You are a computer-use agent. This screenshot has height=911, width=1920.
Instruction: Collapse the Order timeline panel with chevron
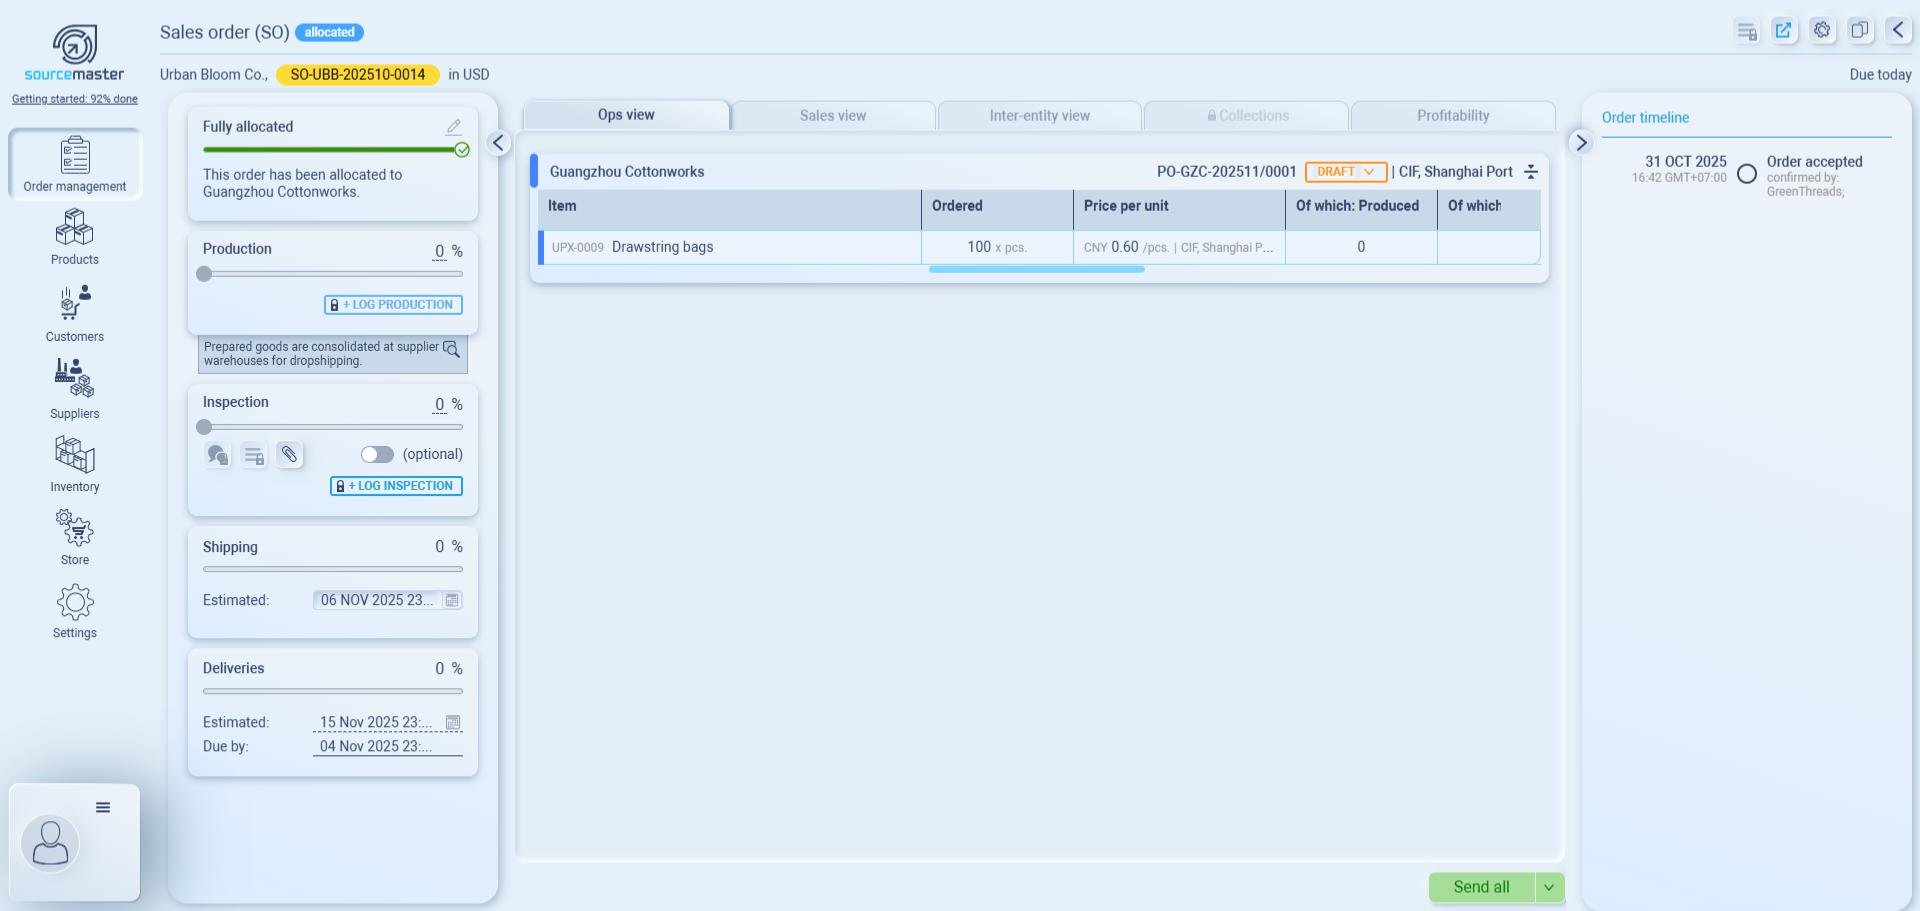click(1581, 143)
